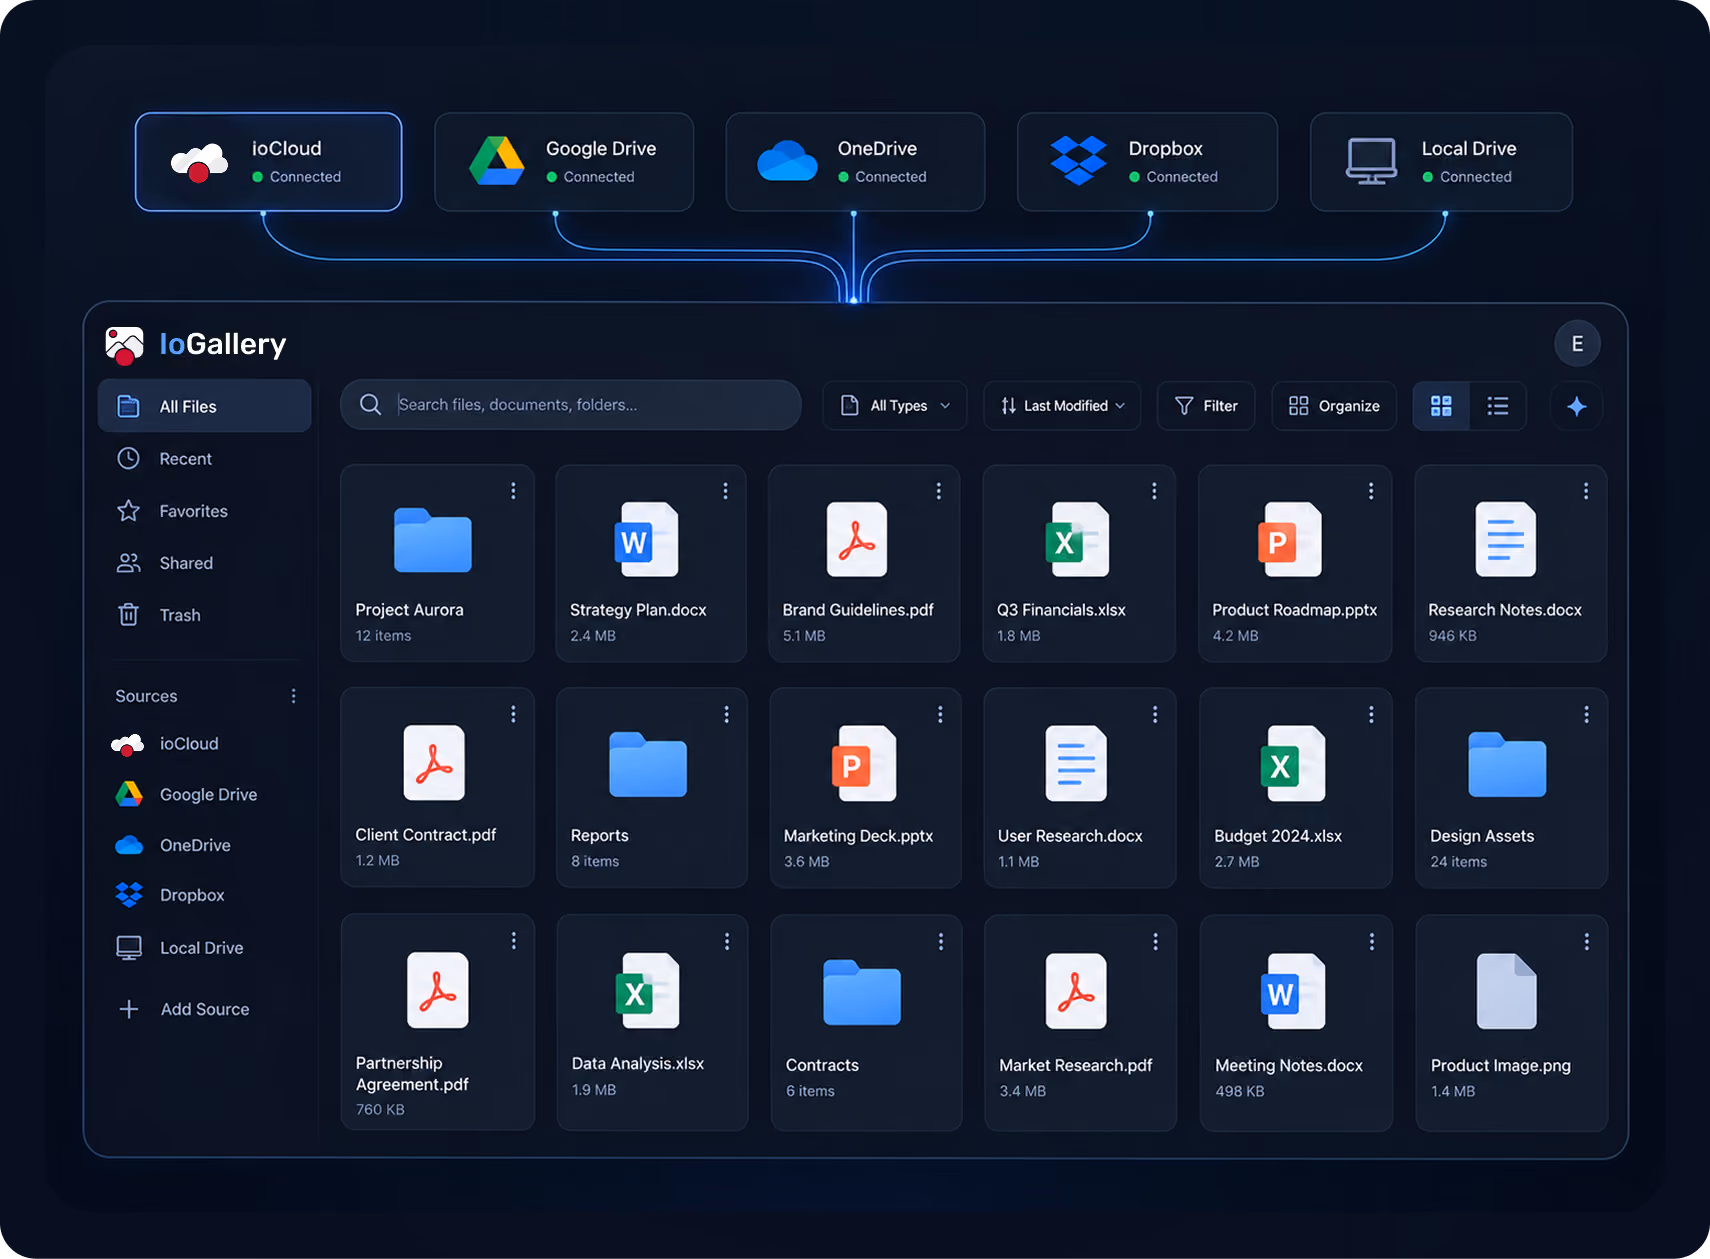
Task: Open the Brand Guidelines.pdf file icon
Action: 857,540
